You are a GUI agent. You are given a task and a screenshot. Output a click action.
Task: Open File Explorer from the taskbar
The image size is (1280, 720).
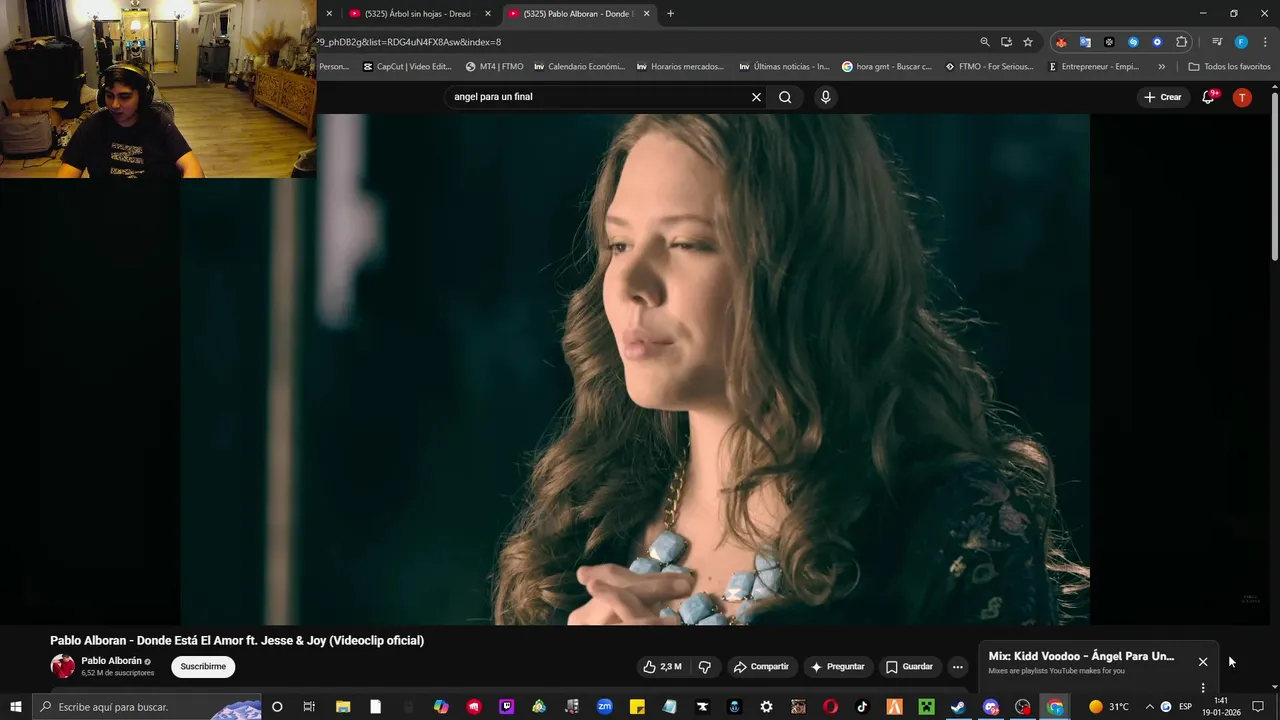pyautogui.click(x=343, y=707)
